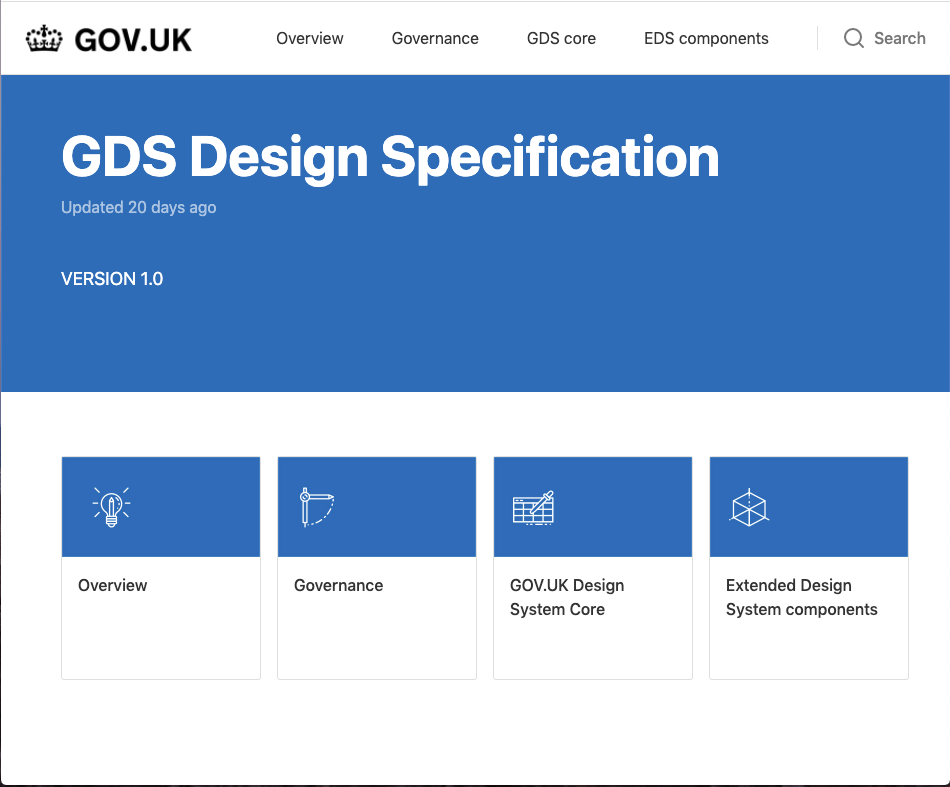Click the table-and-pencil icon on Design System Core card
Image resolution: width=950 pixels, height=787 pixels.
533,507
